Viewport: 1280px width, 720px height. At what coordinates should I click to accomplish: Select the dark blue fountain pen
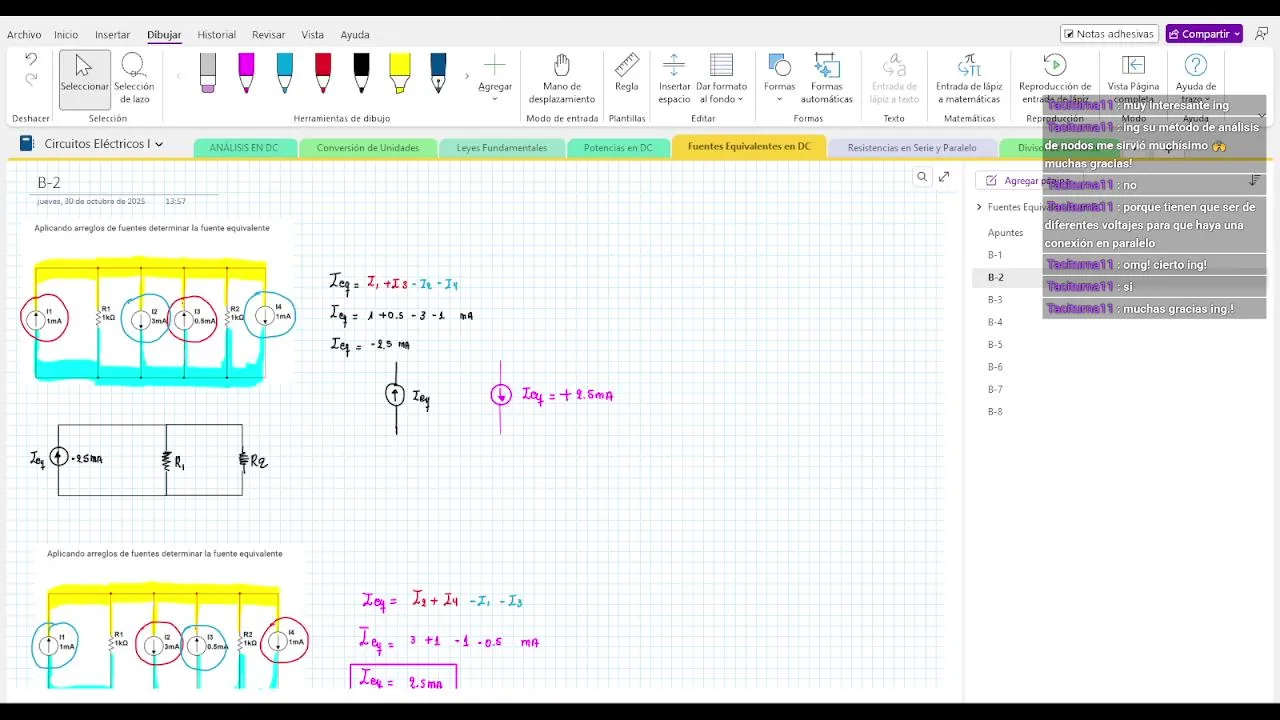(x=438, y=73)
